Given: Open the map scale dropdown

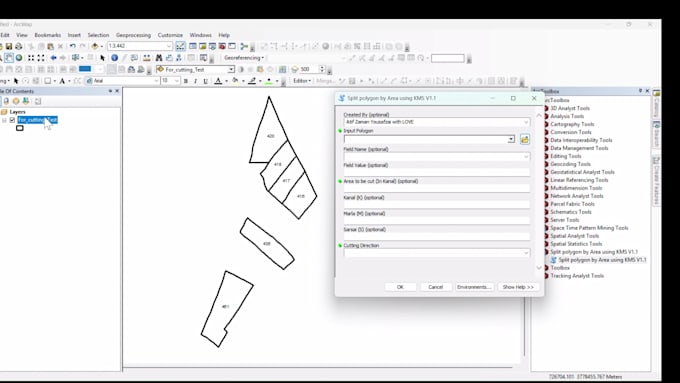Looking at the screenshot, I should [x=169, y=46].
